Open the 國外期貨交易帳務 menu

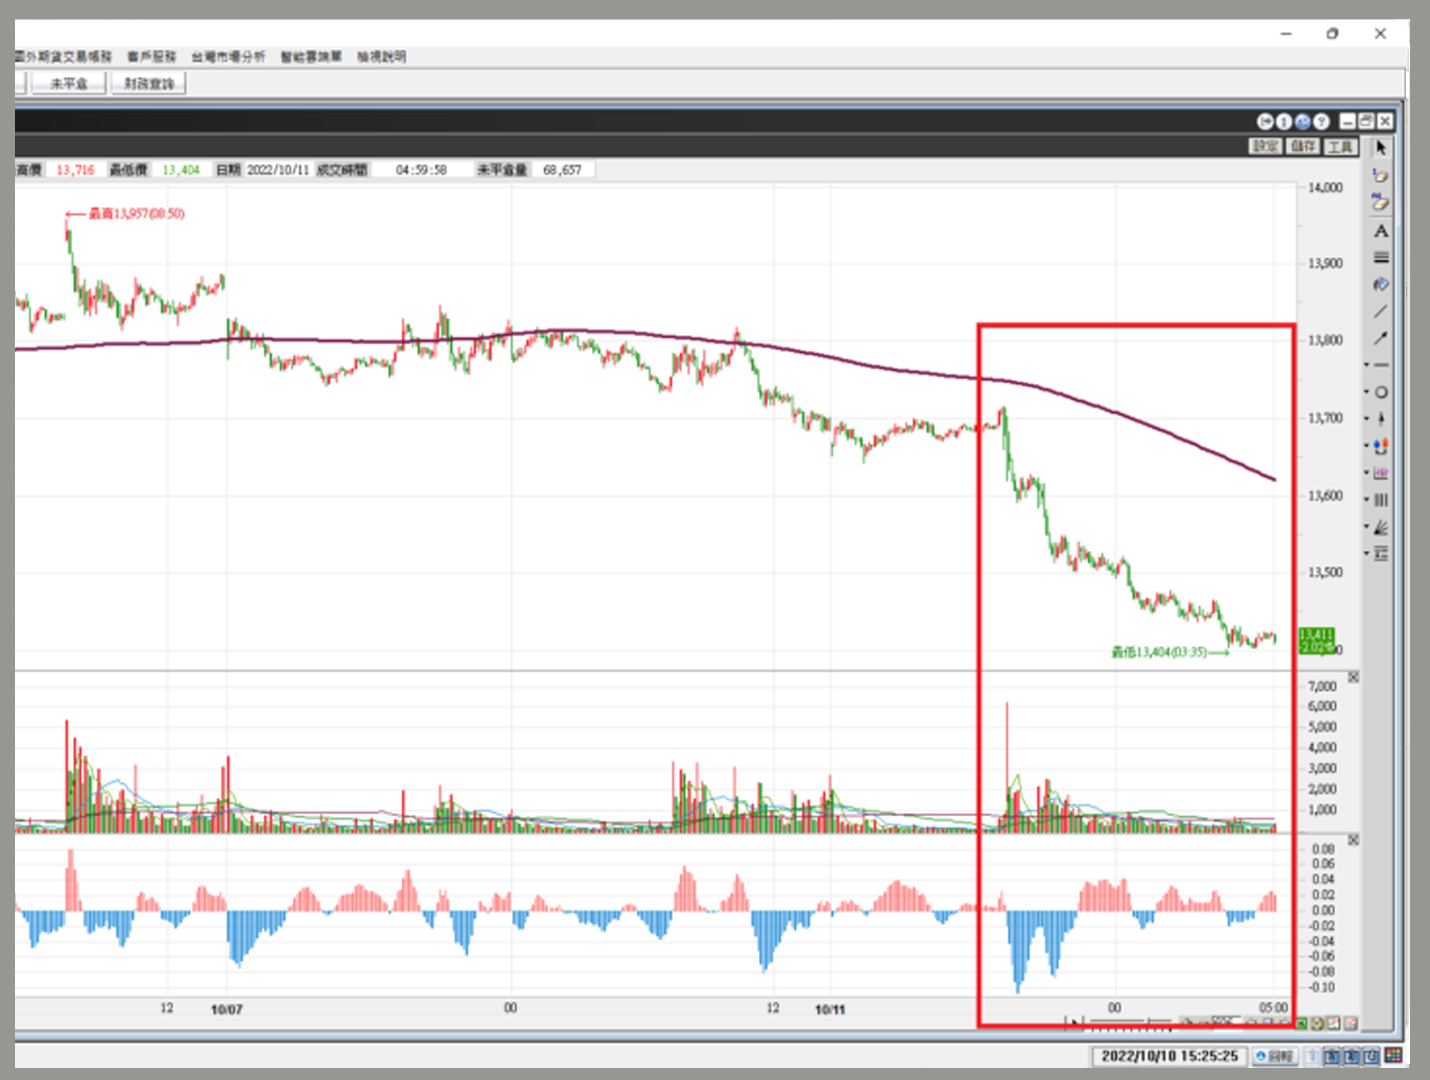[x=64, y=57]
